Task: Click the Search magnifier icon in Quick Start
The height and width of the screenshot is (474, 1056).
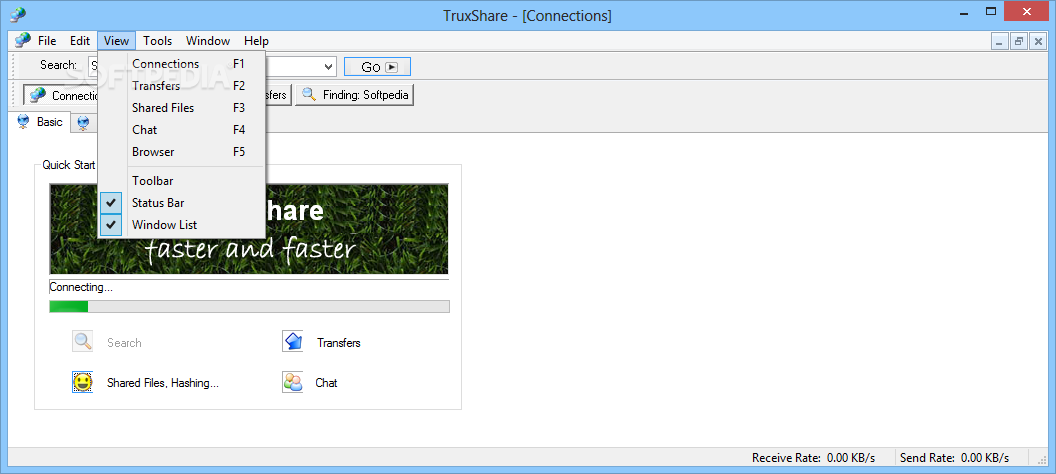Action: (x=82, y=342)
